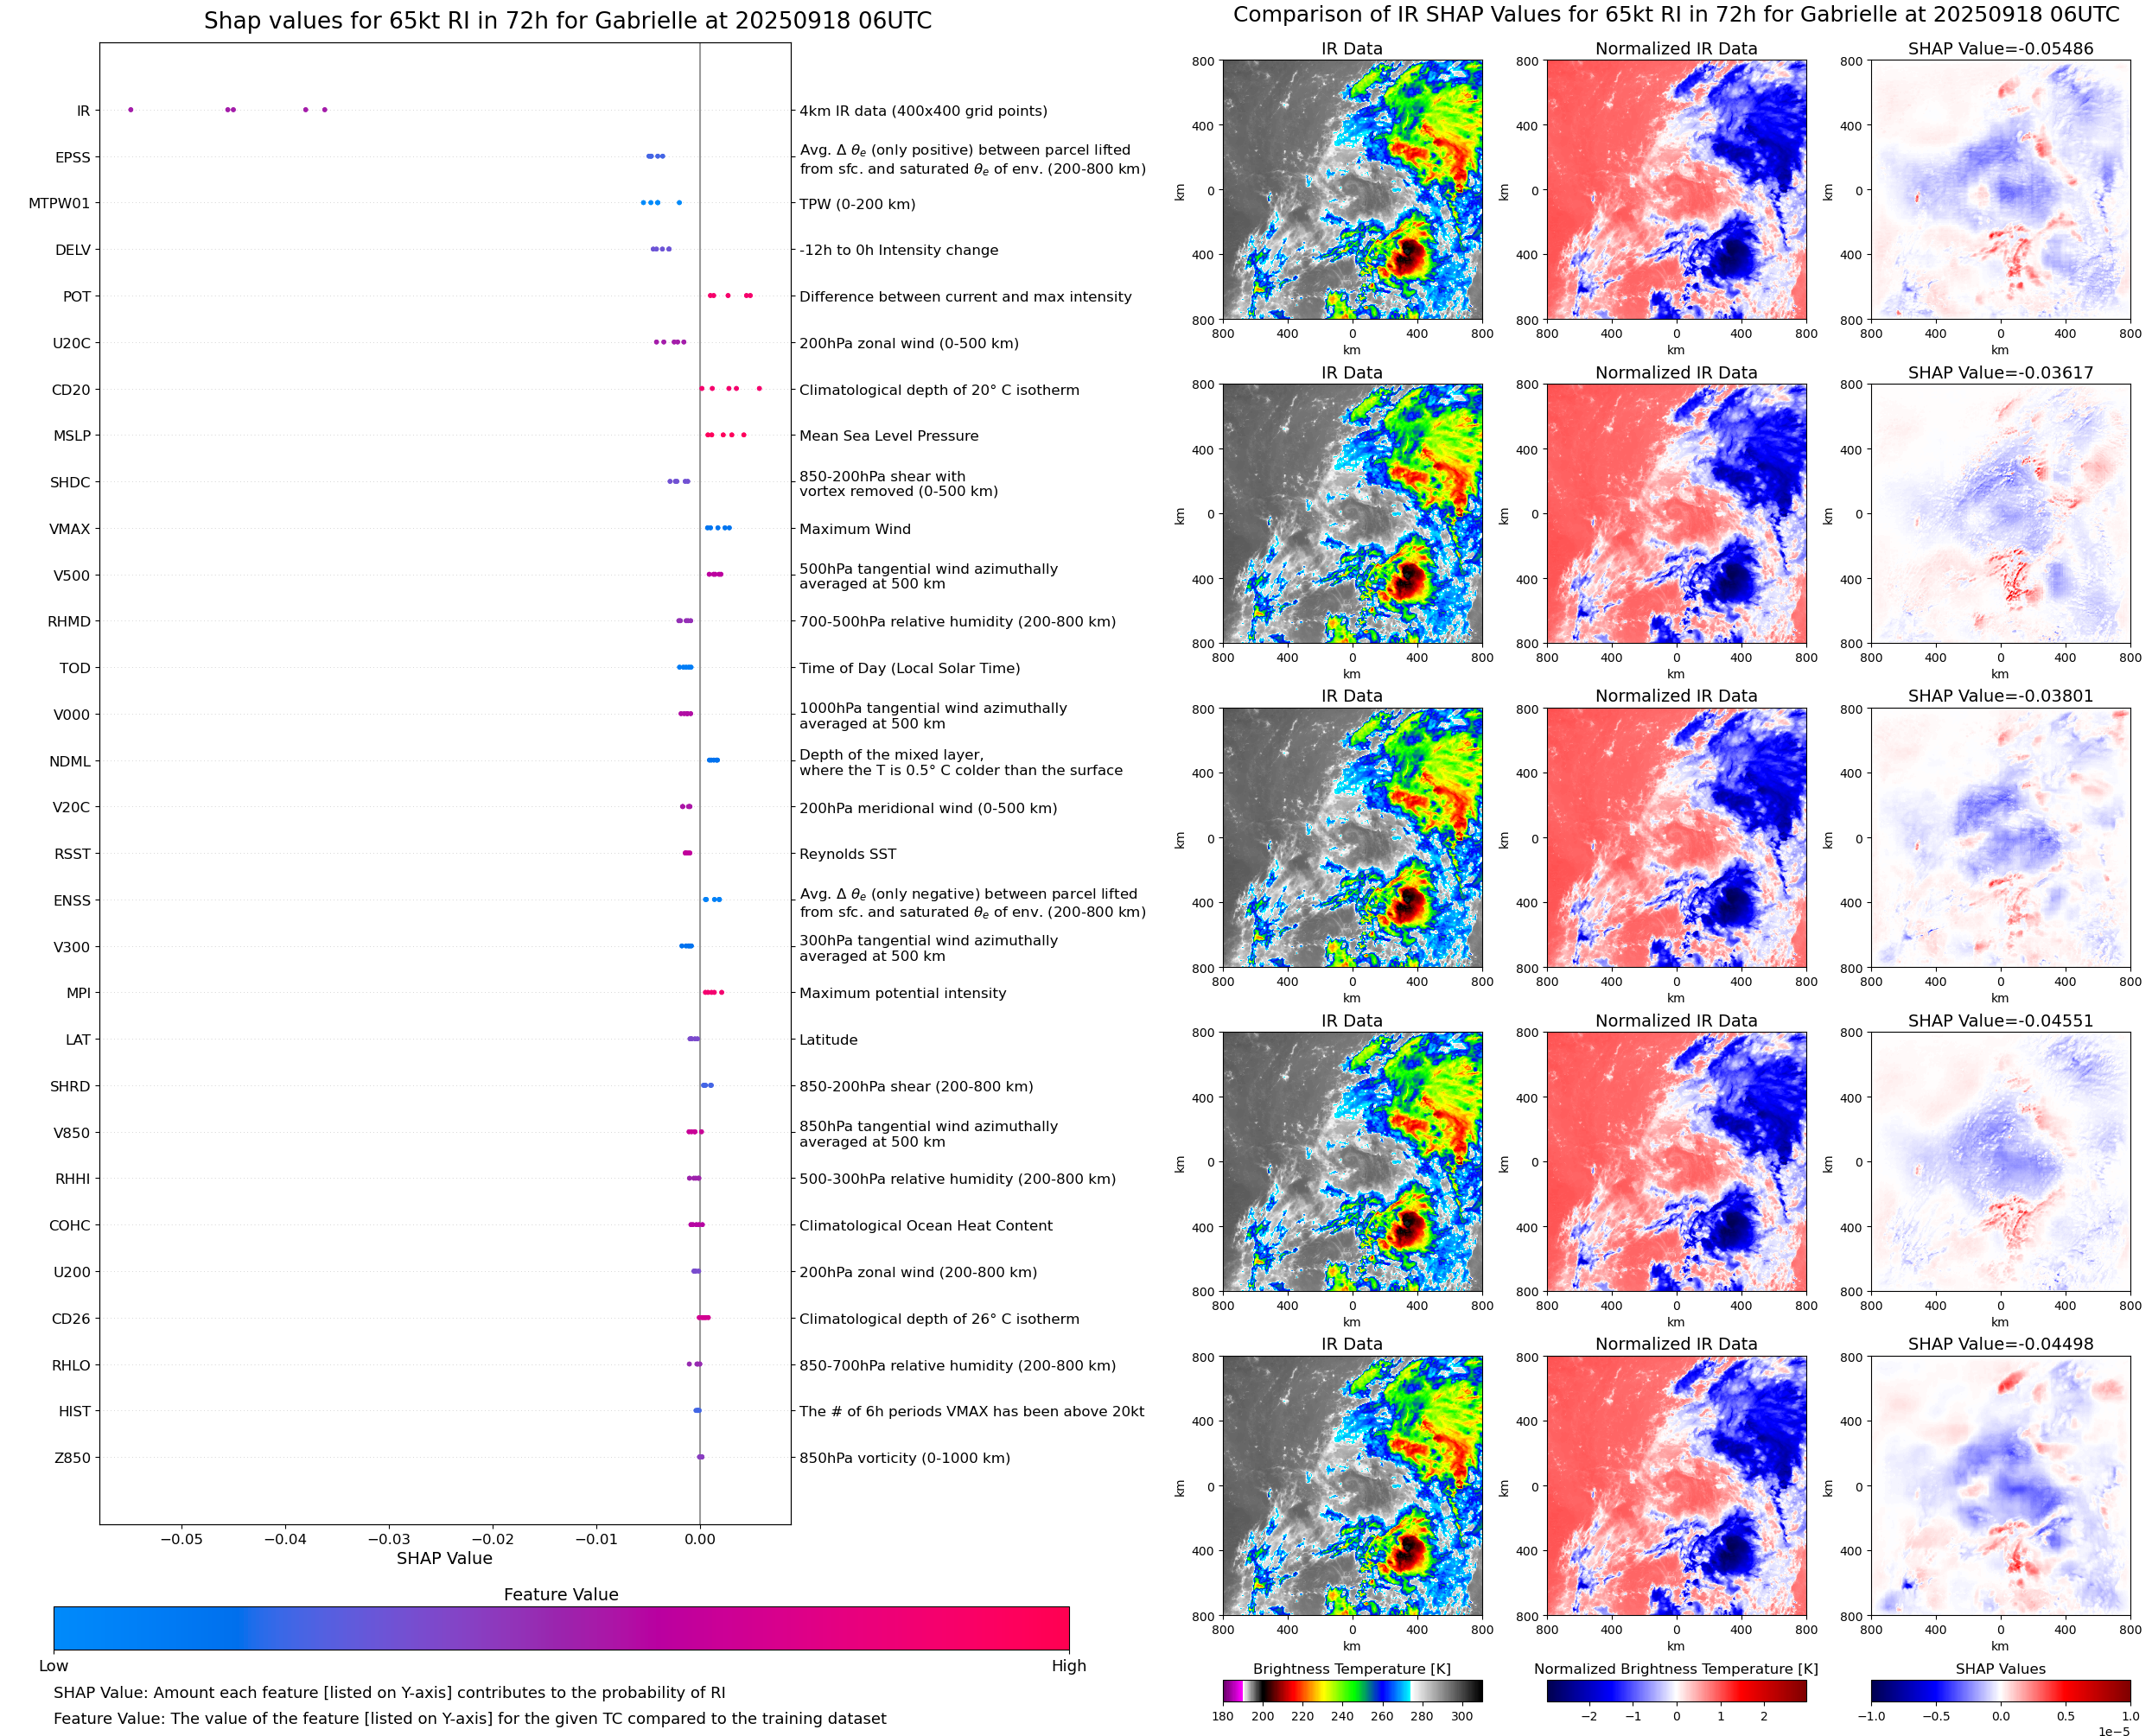Click the EPSS y-axis label
This screenshot has width=2152, height=1736.
tap(73, 157)
